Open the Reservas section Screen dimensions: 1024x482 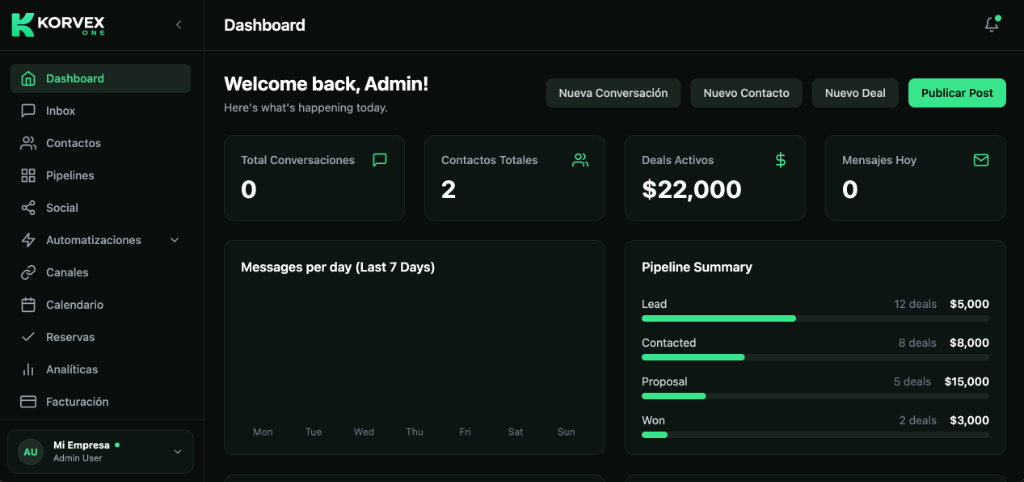[x=101, y=337]
